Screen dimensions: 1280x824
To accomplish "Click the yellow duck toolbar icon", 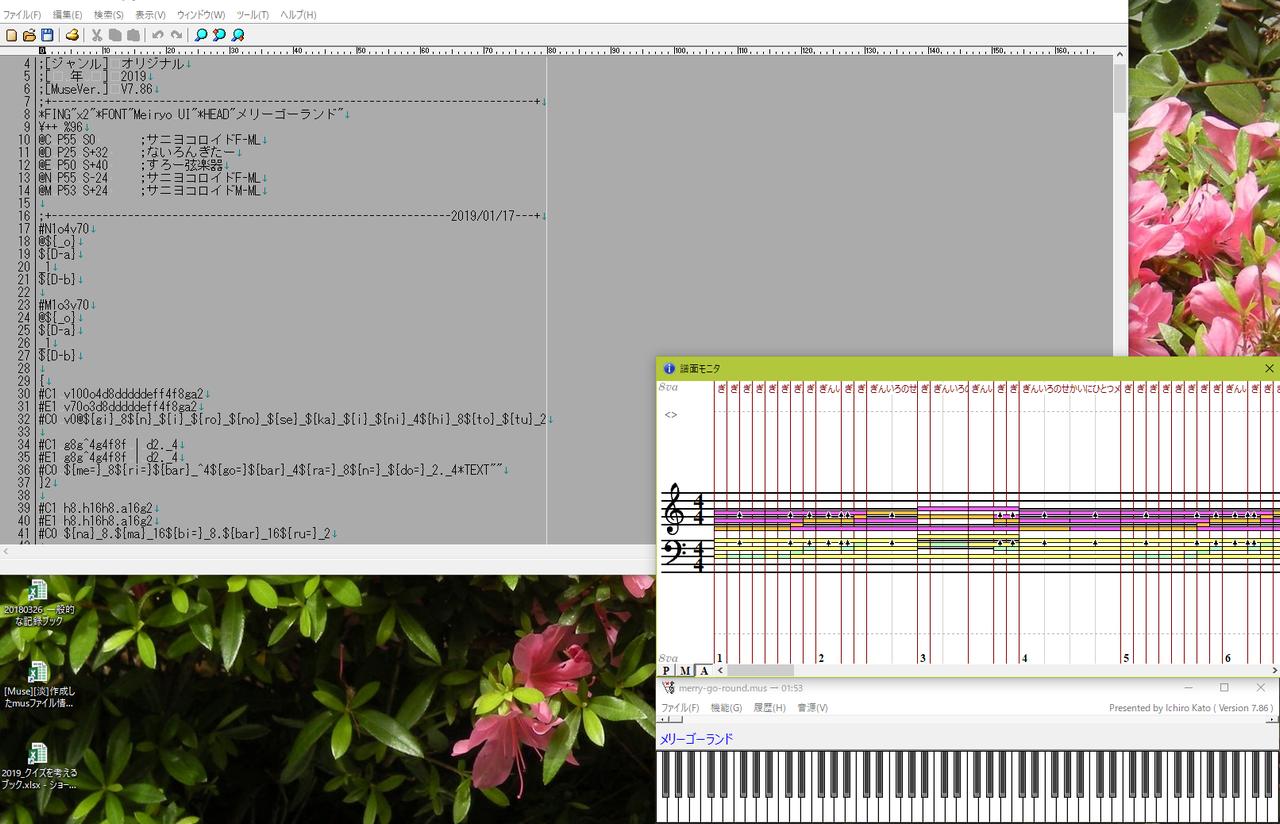I will (72, 35).
